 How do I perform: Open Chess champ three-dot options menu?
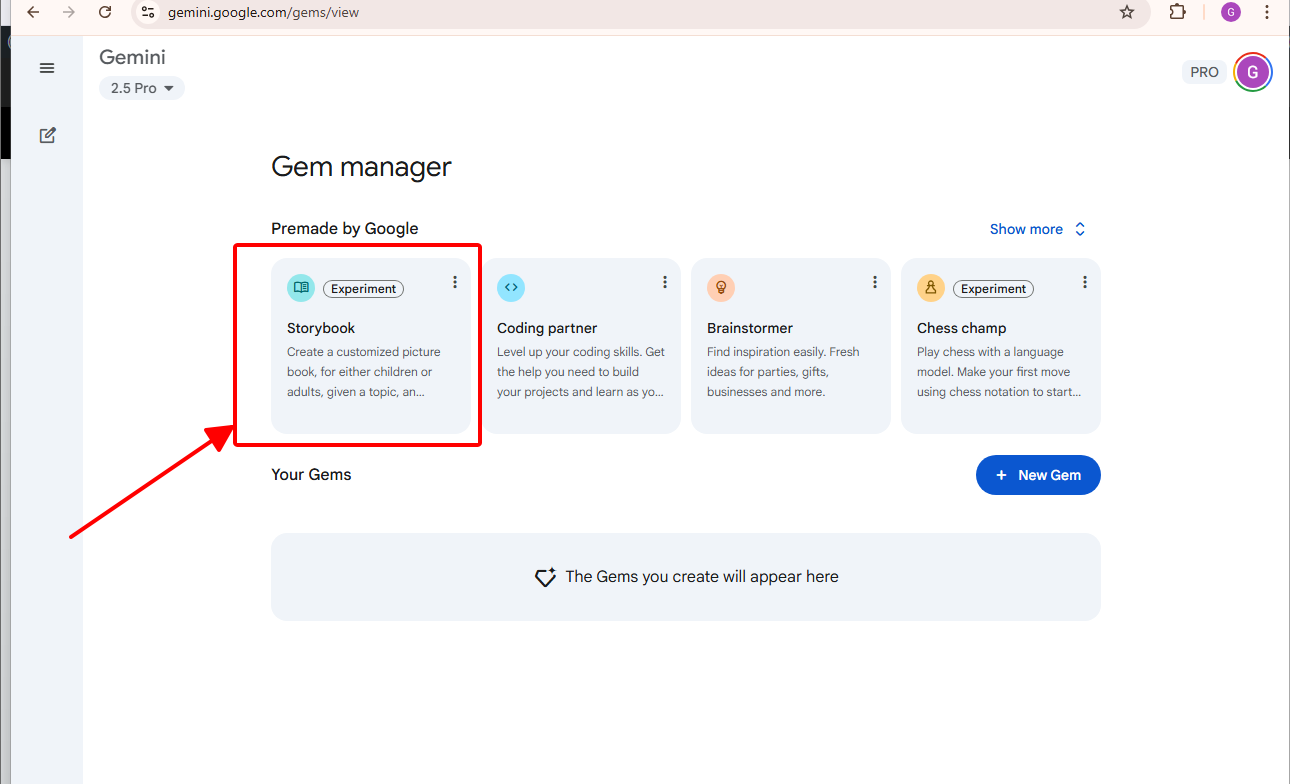click(1085, 283)
